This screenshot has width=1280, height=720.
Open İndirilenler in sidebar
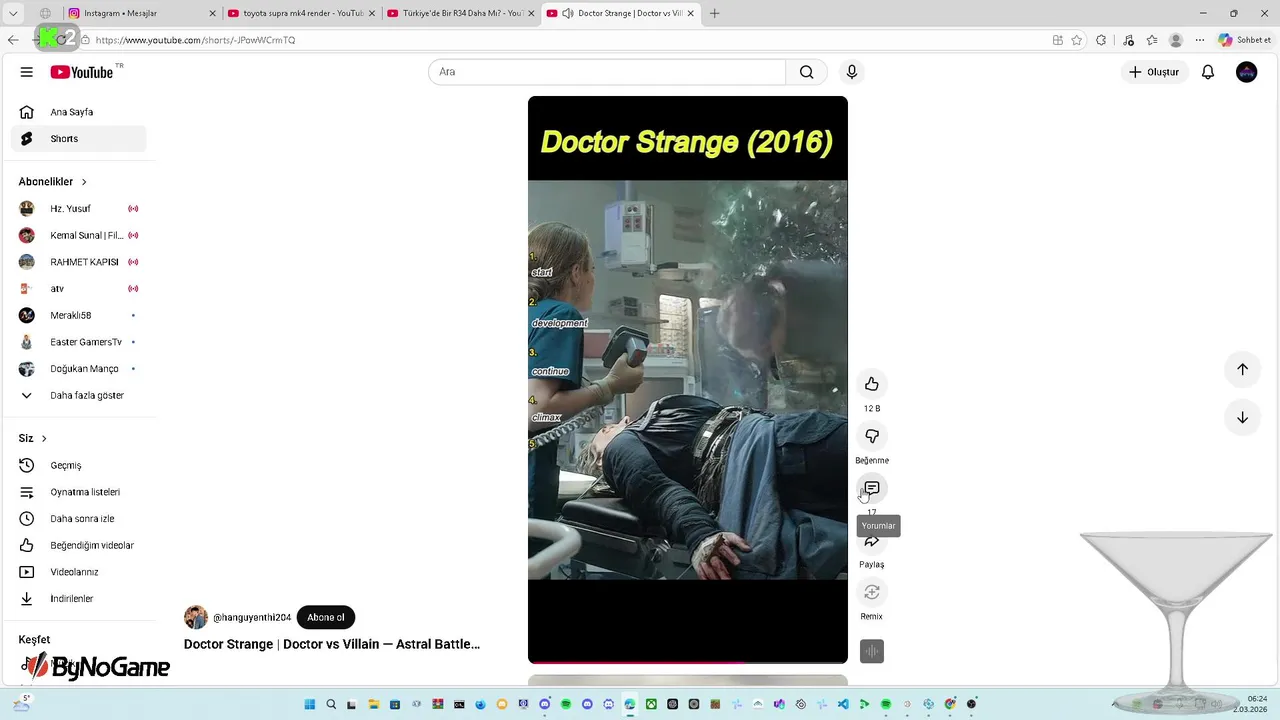click(79, 599)
